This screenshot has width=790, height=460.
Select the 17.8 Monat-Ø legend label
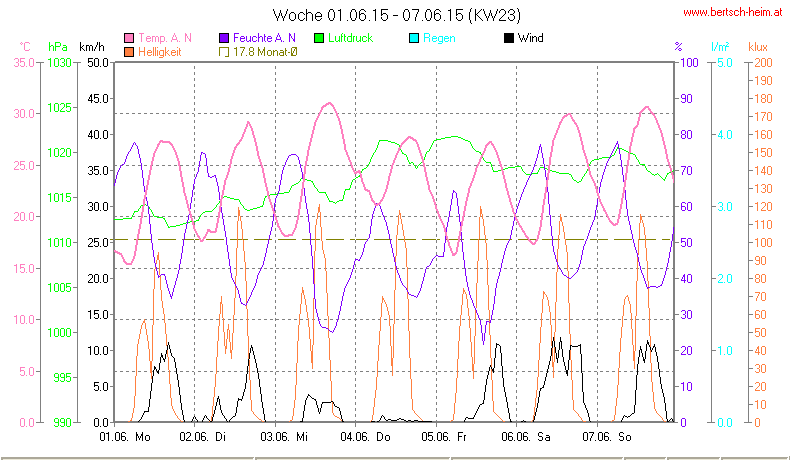coord(265,52)
